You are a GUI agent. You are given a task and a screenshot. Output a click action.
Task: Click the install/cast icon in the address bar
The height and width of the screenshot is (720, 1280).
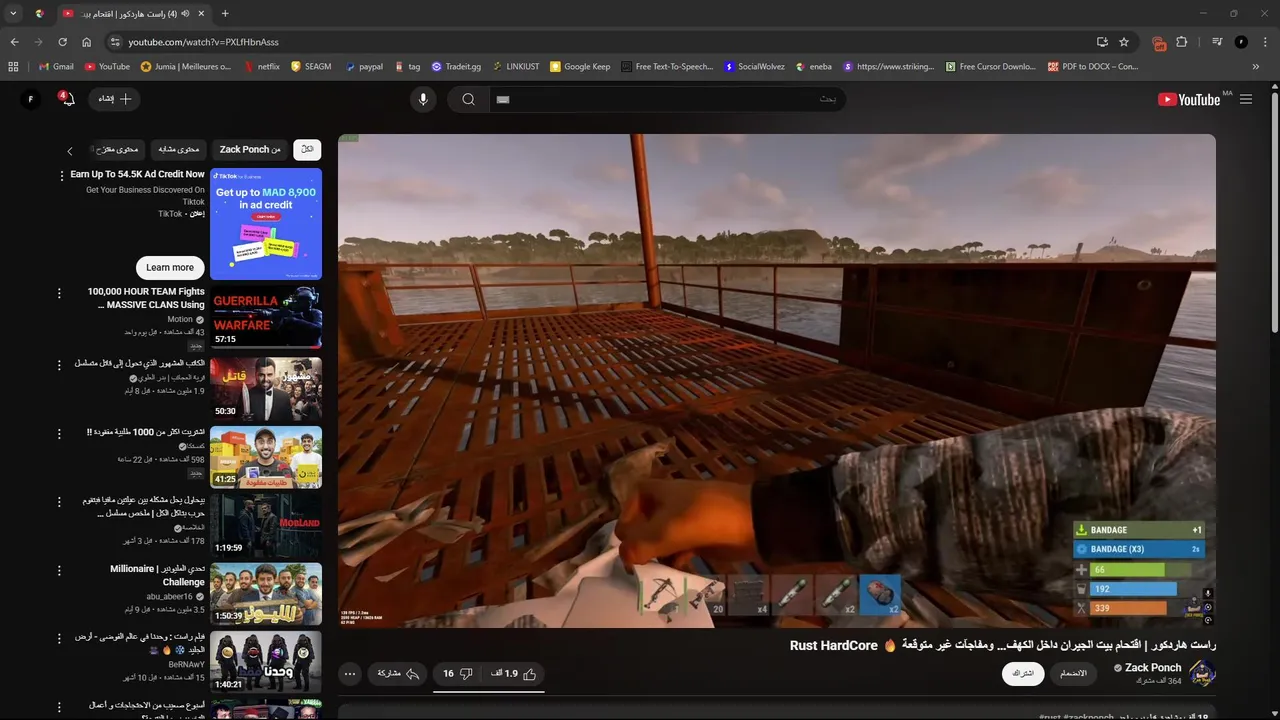1102,42
